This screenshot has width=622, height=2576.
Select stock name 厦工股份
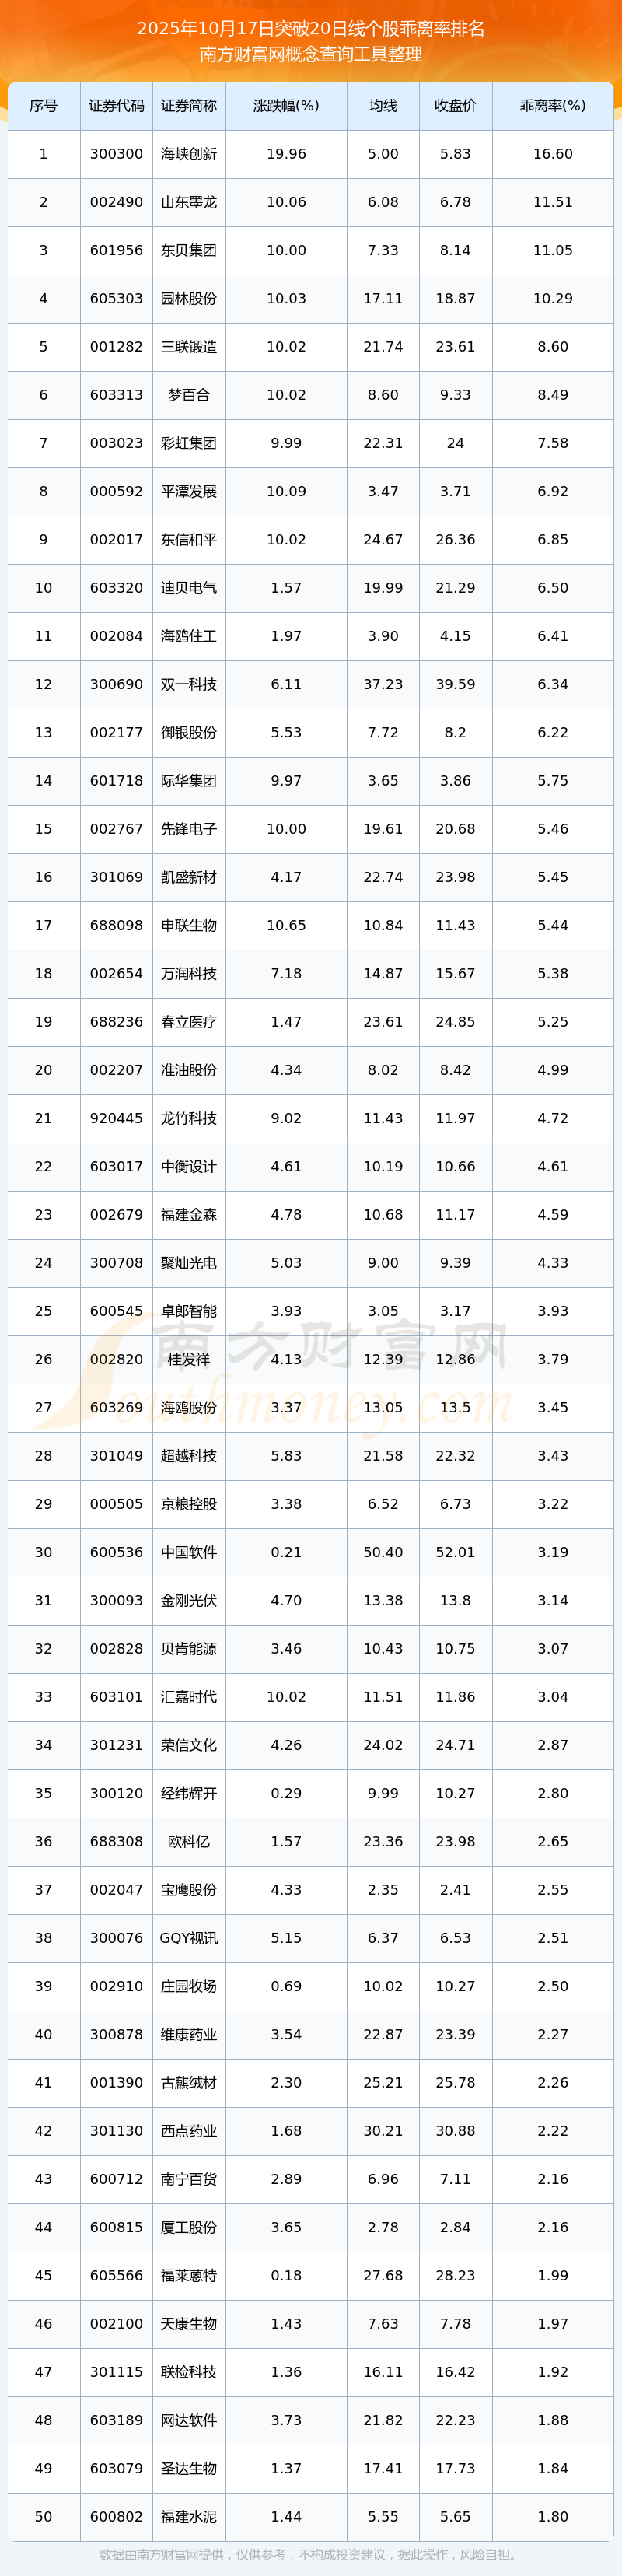point(189,2227)
